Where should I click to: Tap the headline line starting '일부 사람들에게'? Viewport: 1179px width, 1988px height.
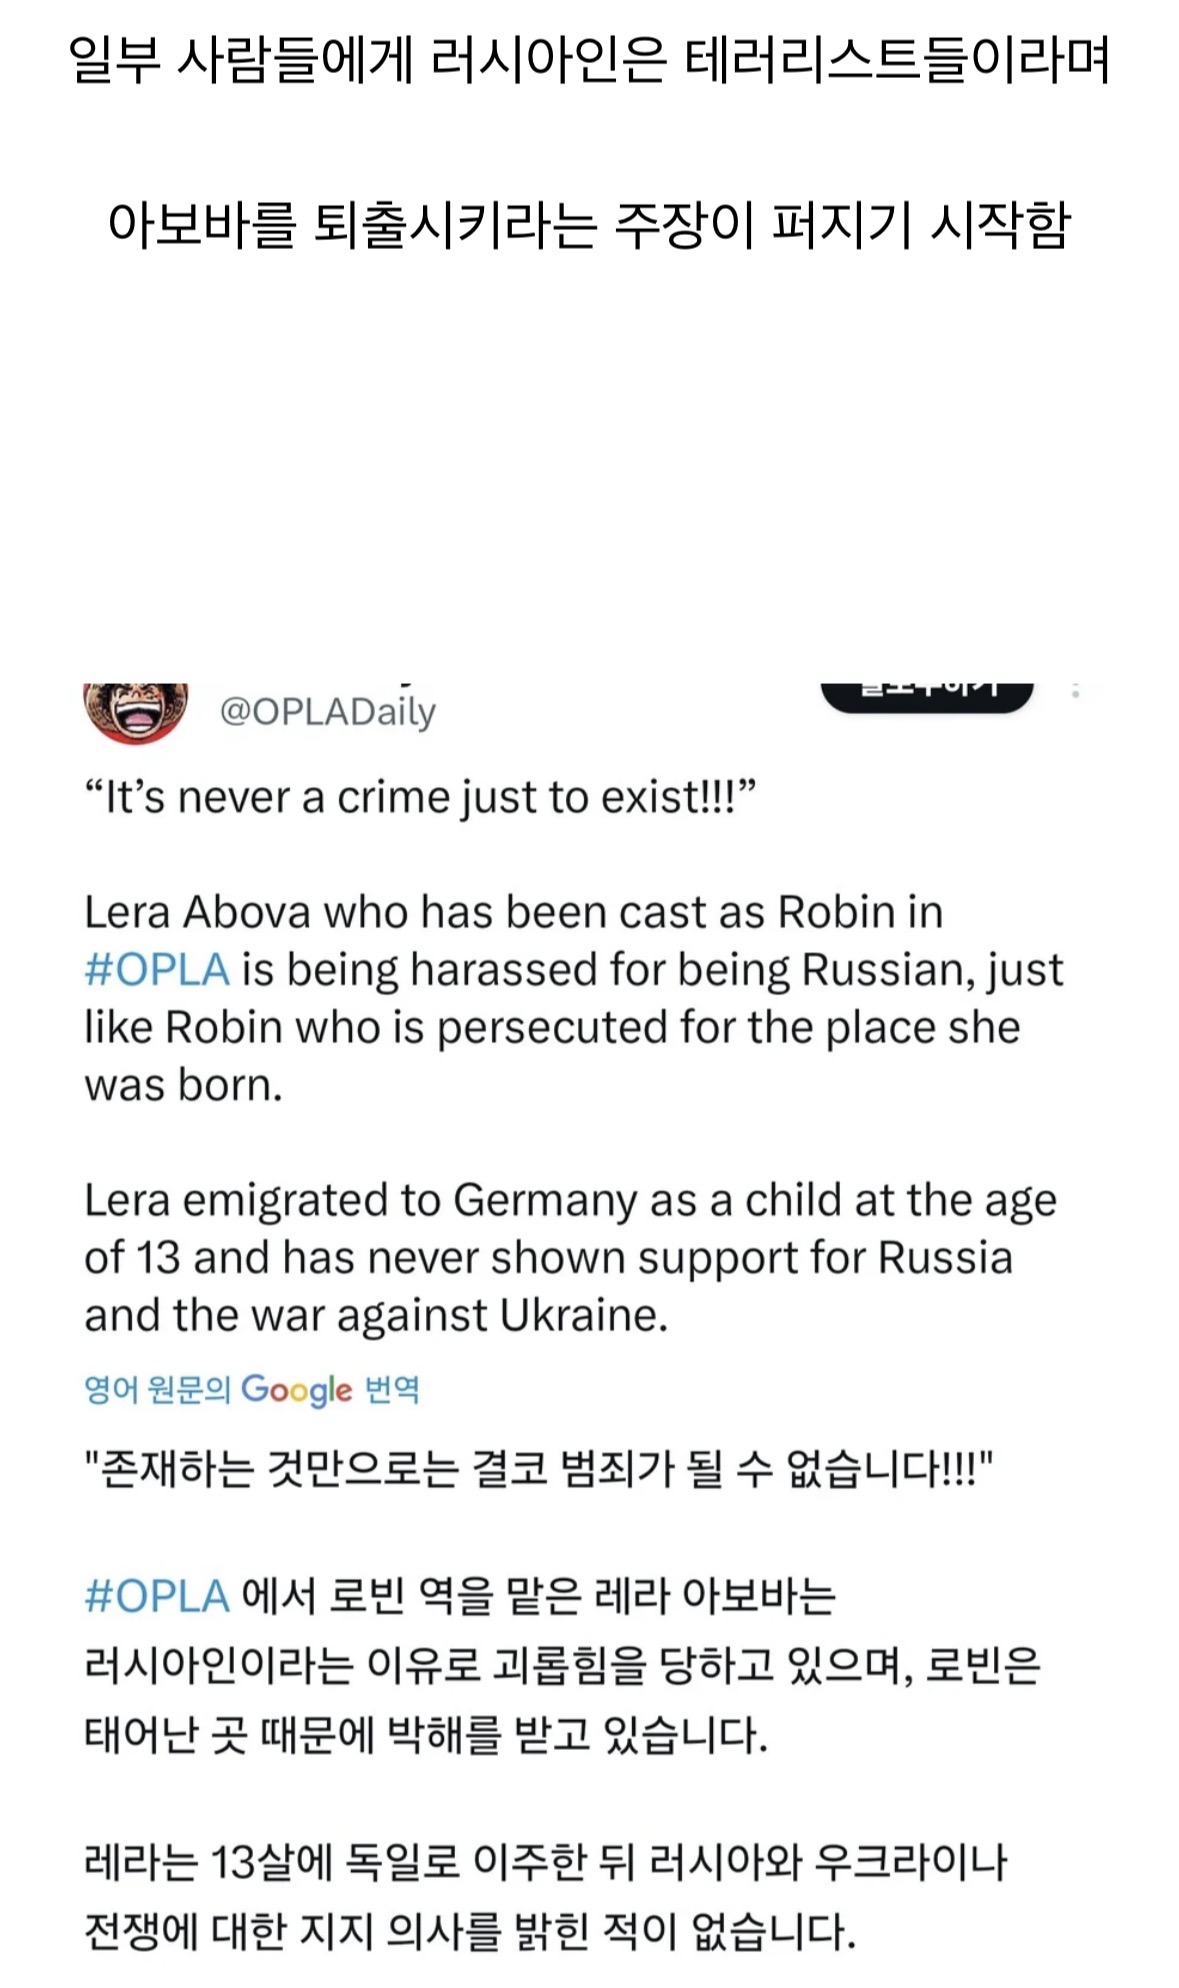[x=589, y=62]
